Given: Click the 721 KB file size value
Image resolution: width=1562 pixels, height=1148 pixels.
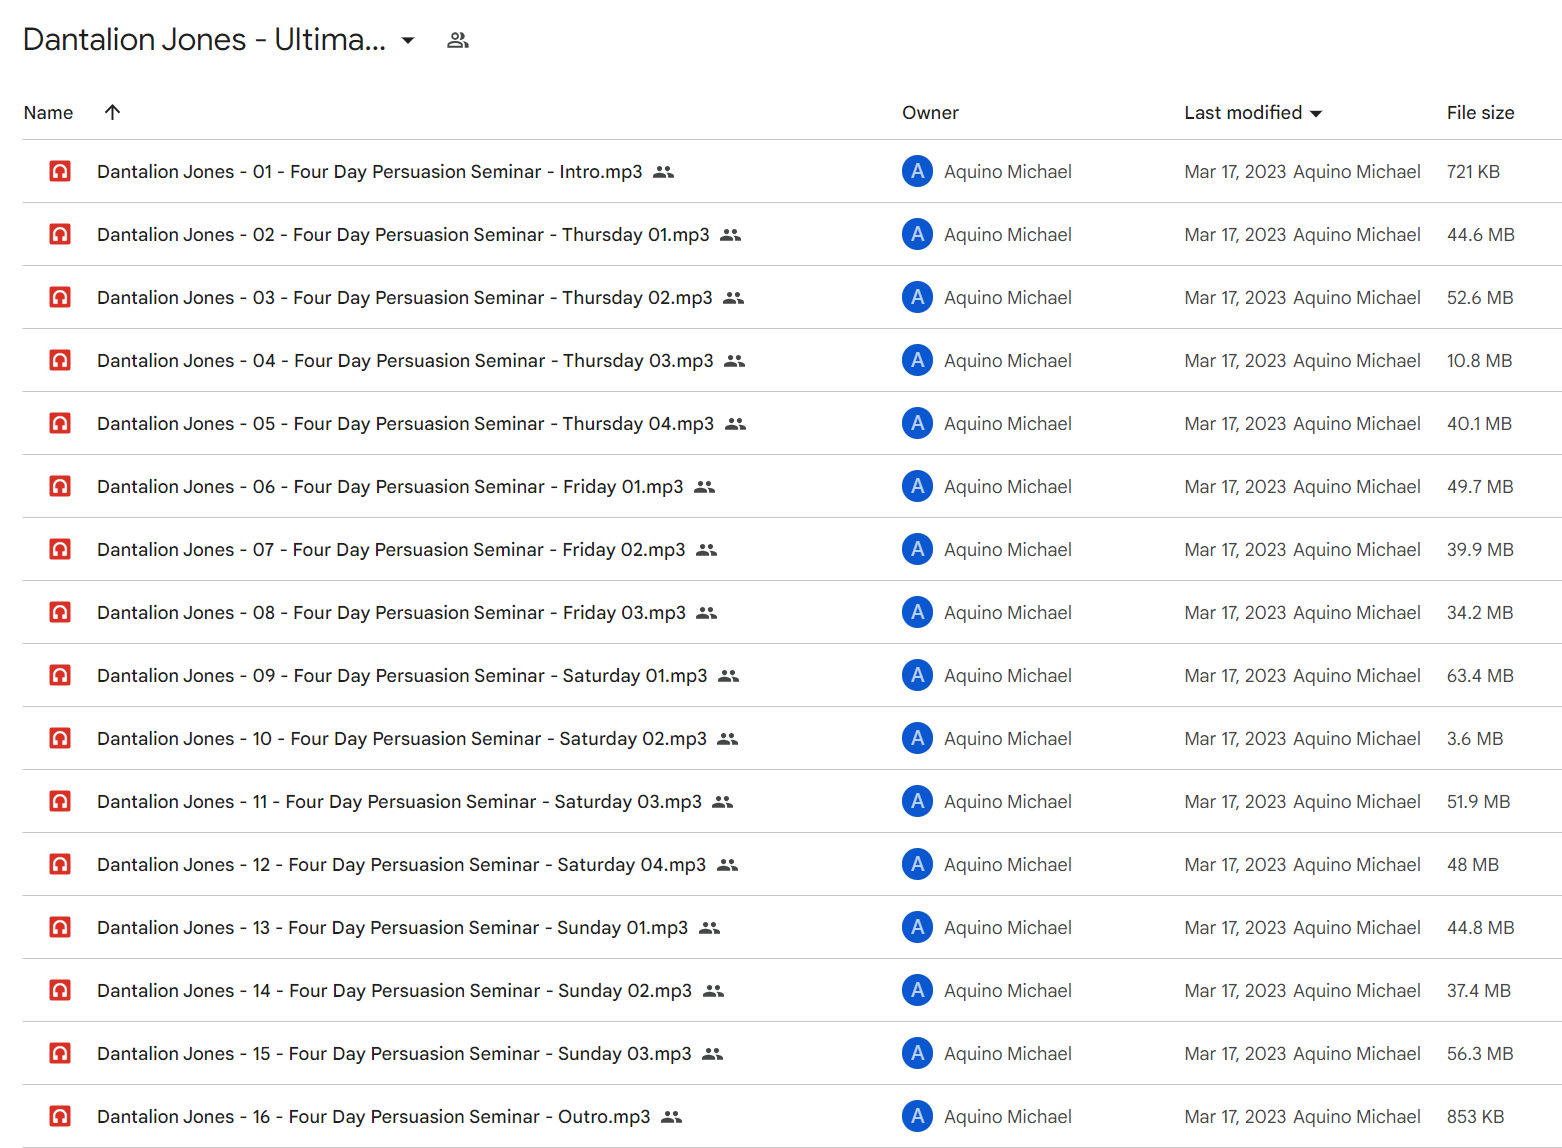Looking at the screenshot, I should (1473, 172).
